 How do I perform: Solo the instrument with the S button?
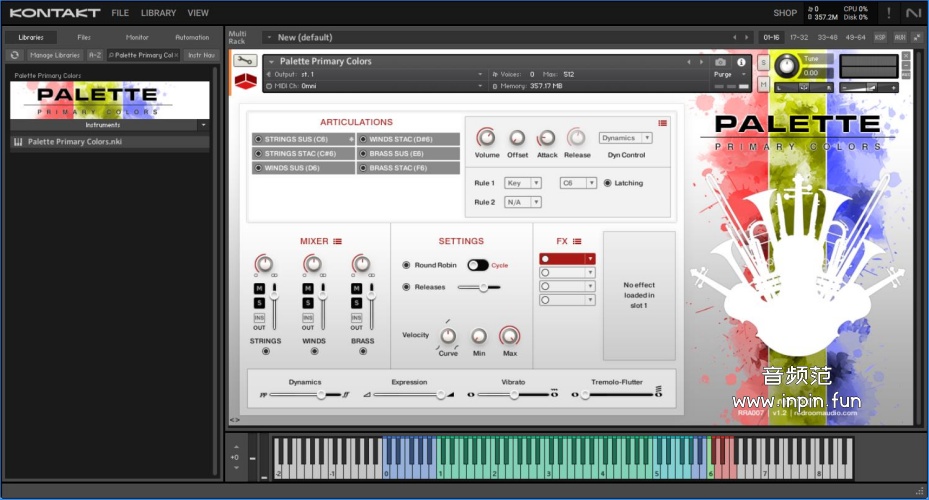click(x=763, y=62)
